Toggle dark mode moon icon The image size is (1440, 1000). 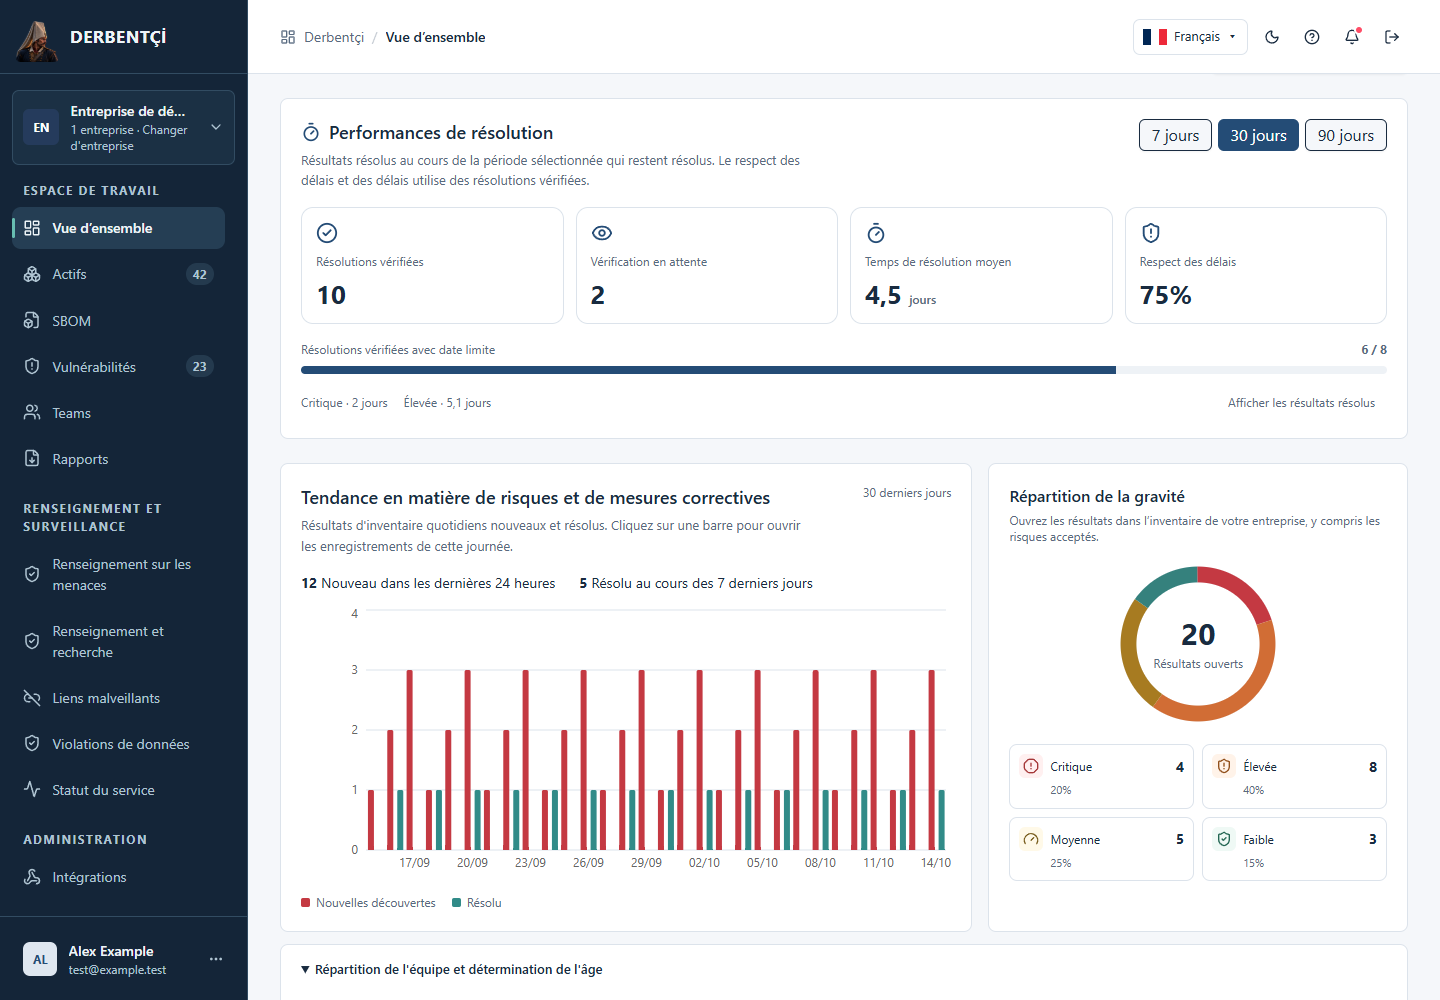click(1272, 37)
